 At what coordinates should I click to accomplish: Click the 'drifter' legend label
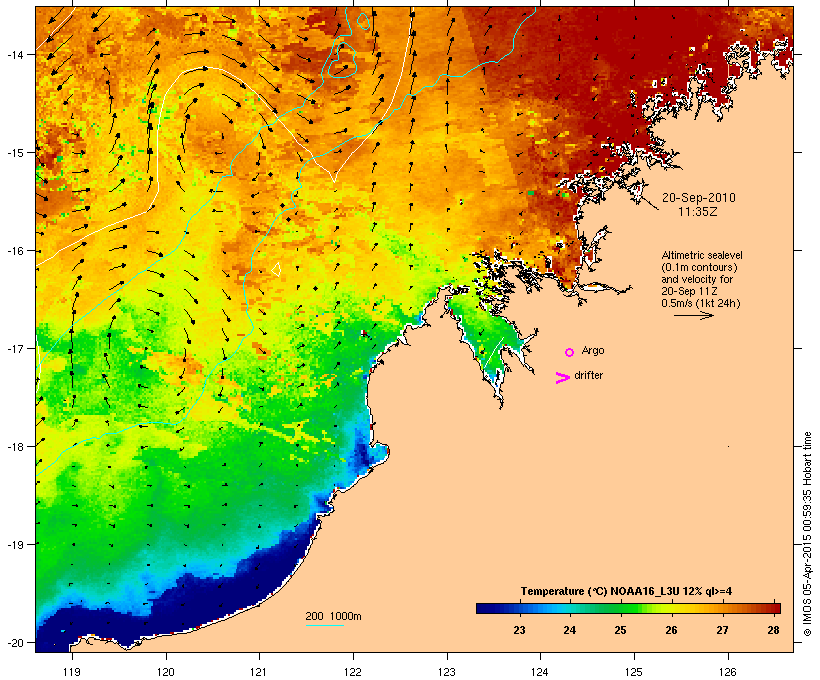(588, 376)
